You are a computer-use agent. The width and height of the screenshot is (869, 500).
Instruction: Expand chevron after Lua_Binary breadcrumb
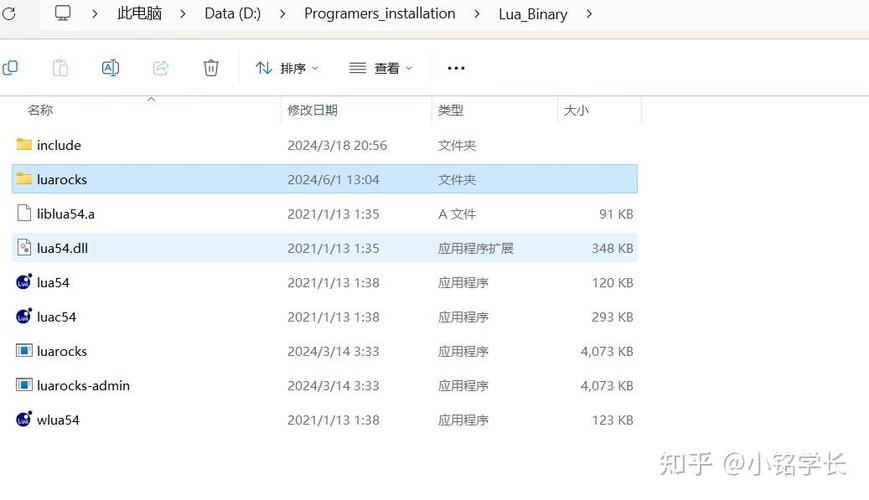click(x=589, y=14)
